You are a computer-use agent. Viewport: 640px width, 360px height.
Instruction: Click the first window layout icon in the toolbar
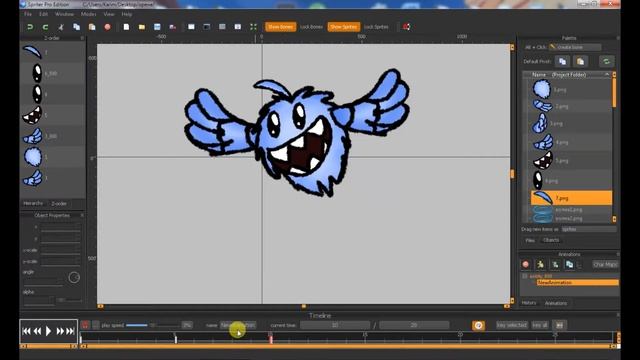(191, 27)
